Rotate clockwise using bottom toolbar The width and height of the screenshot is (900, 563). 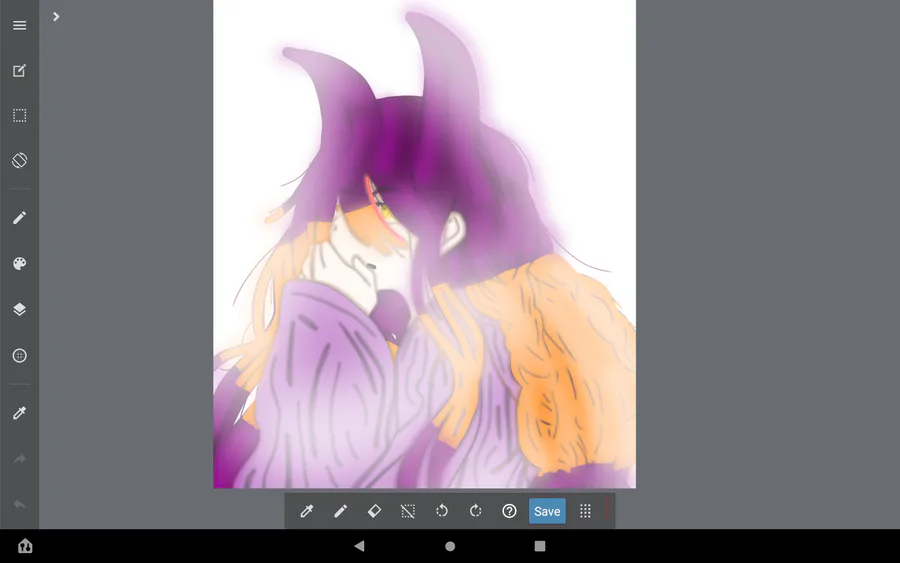[475, 511]
